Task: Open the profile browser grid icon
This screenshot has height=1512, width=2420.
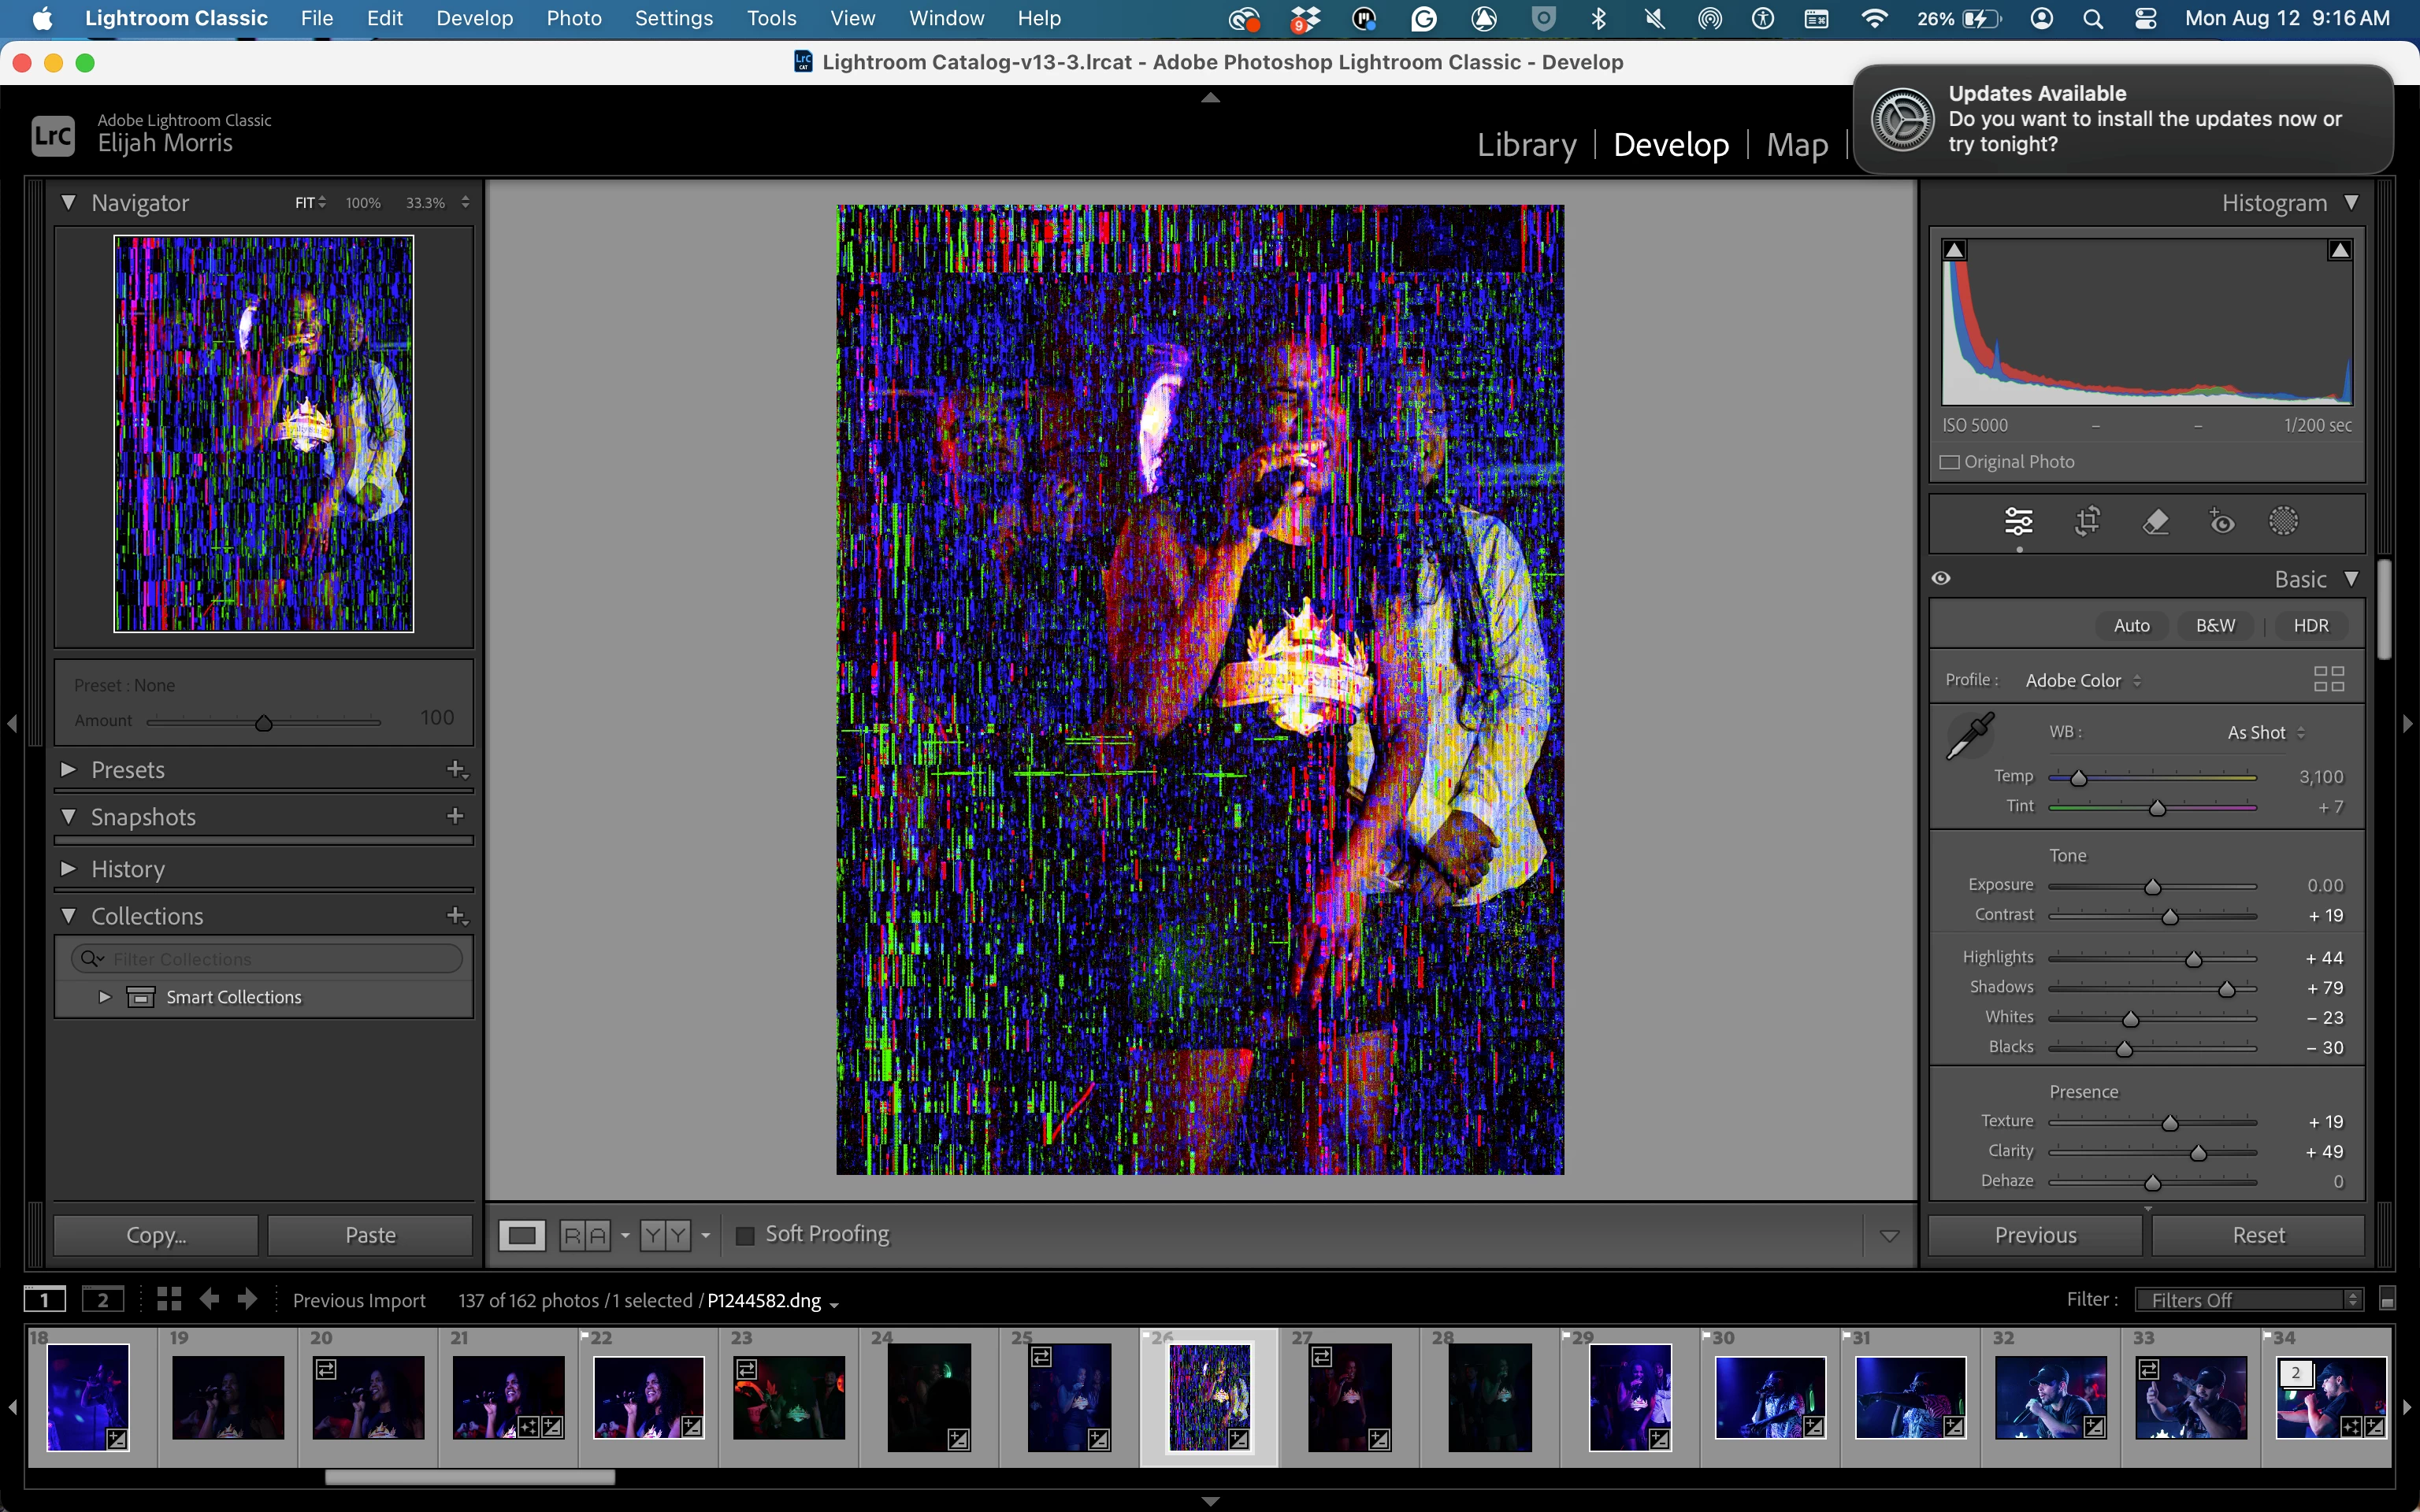Action: (2328, 680)
